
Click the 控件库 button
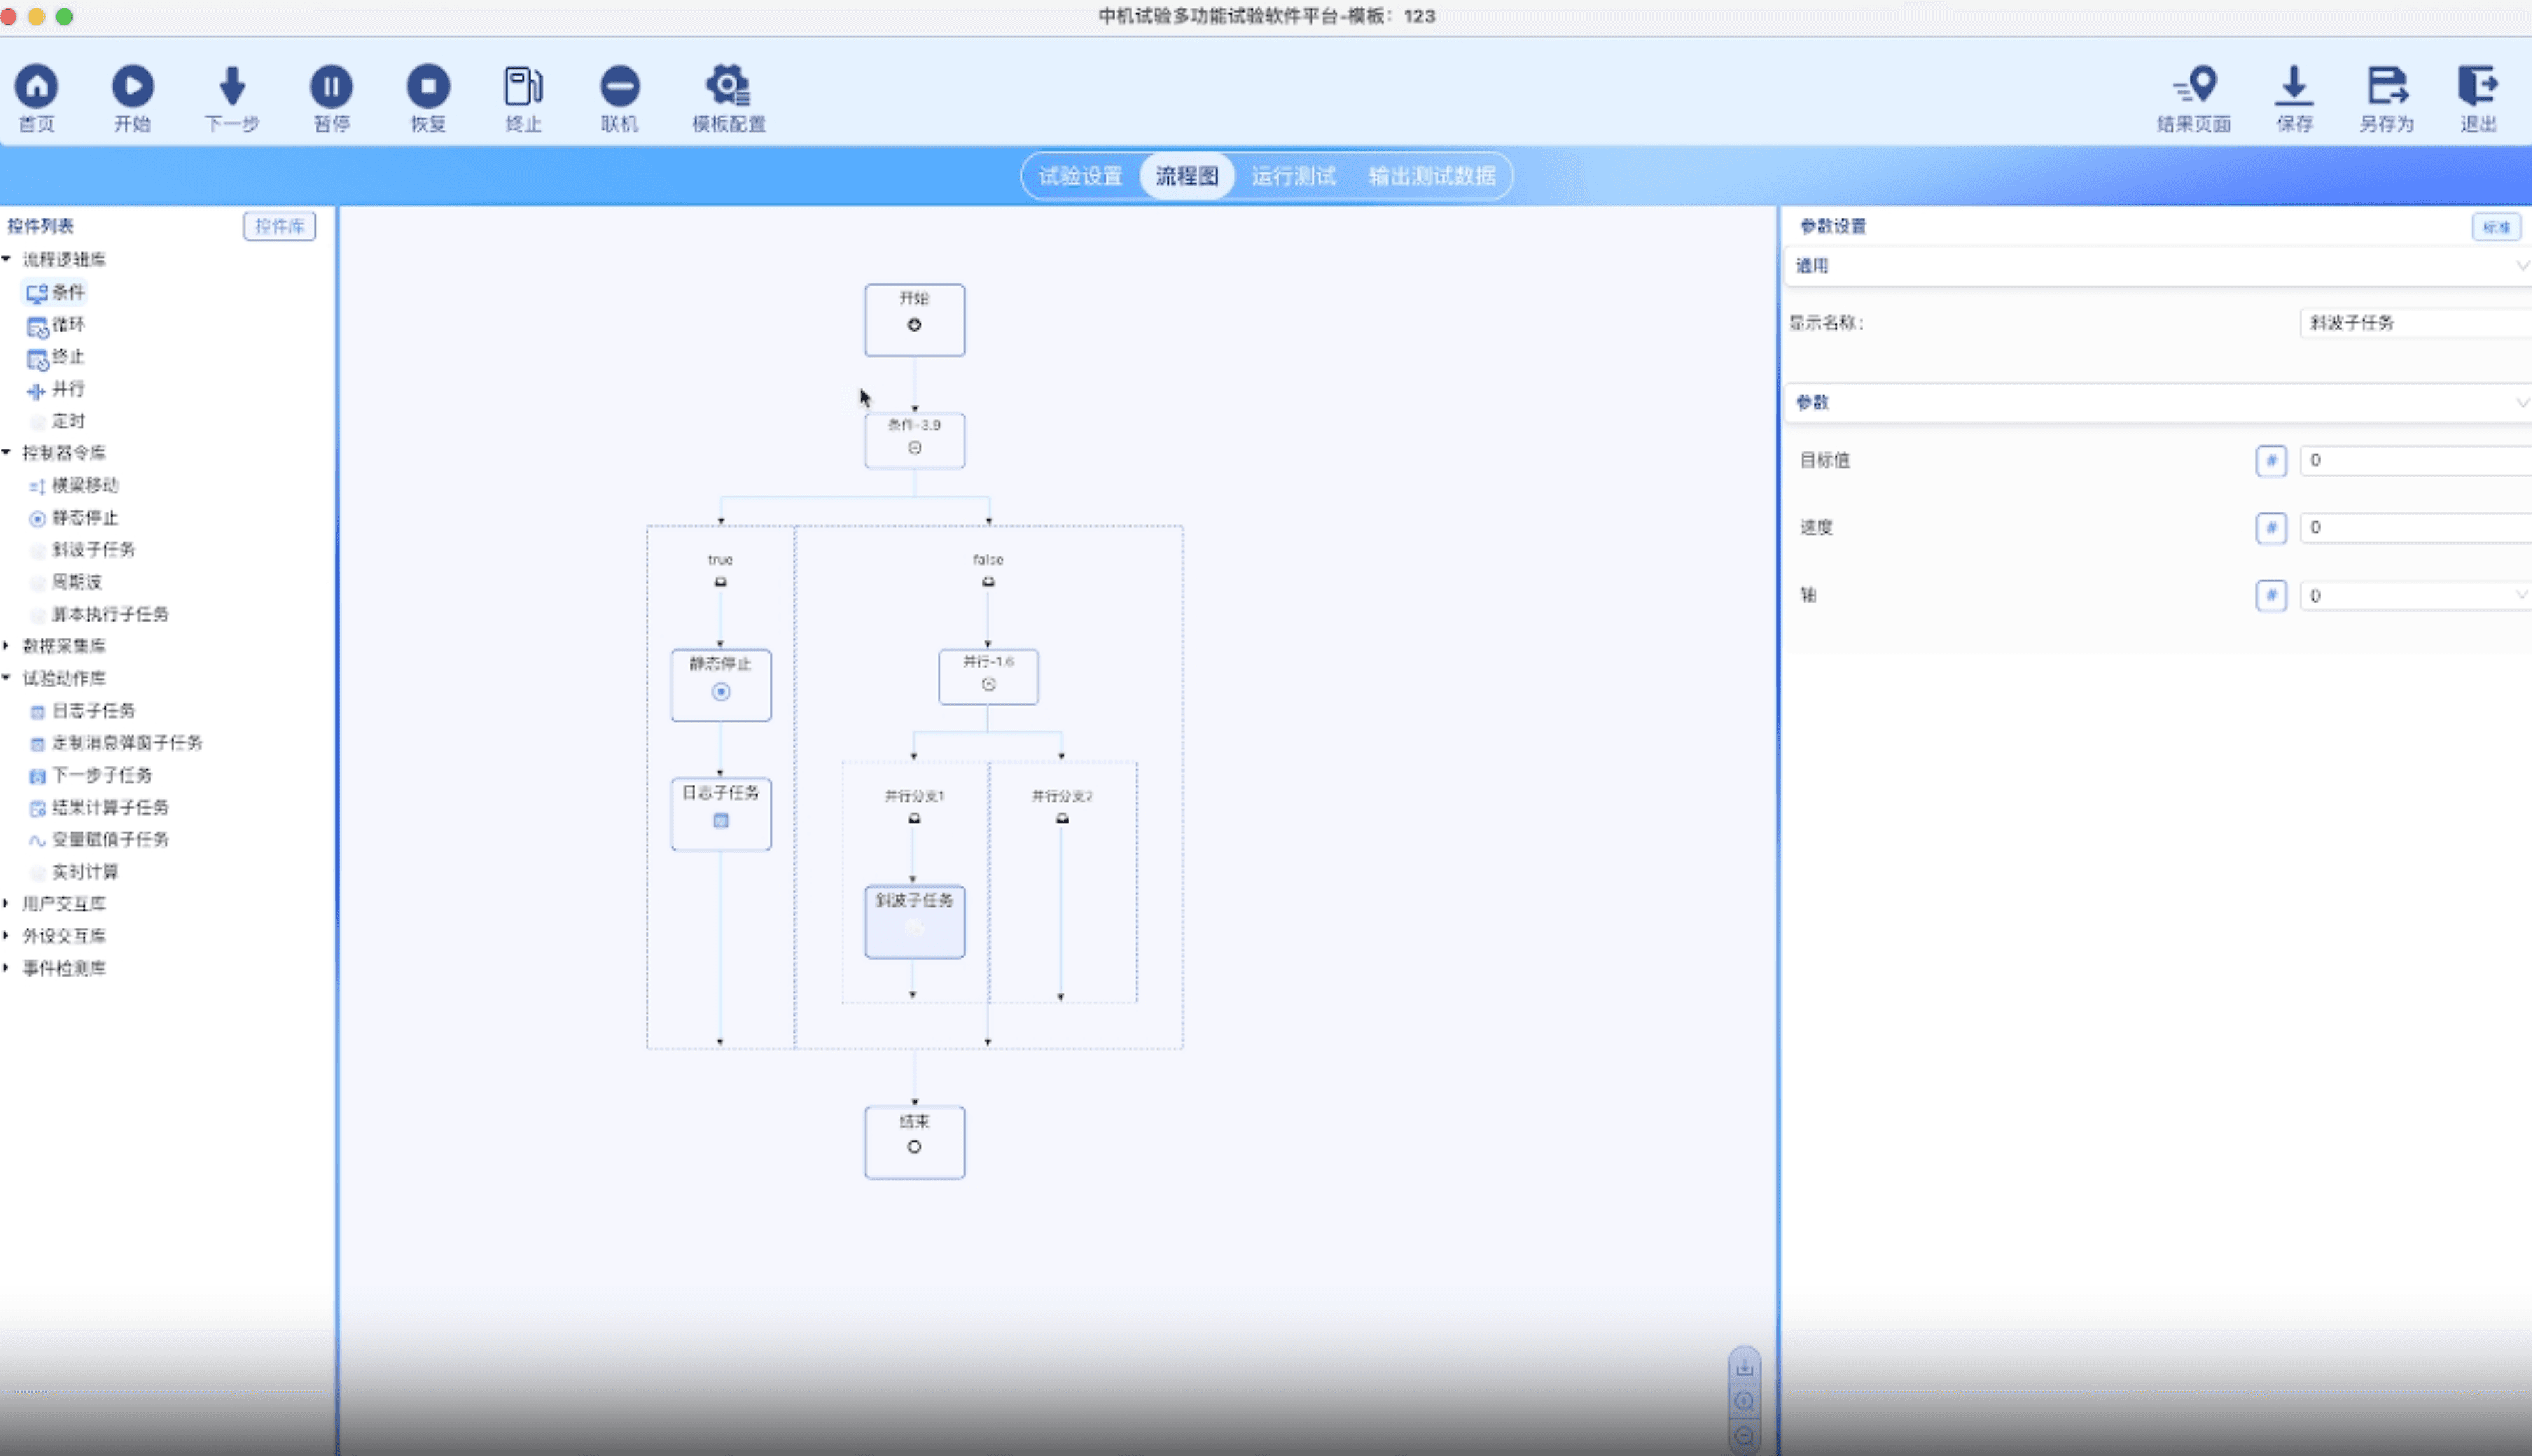click(x=279, y=226)
